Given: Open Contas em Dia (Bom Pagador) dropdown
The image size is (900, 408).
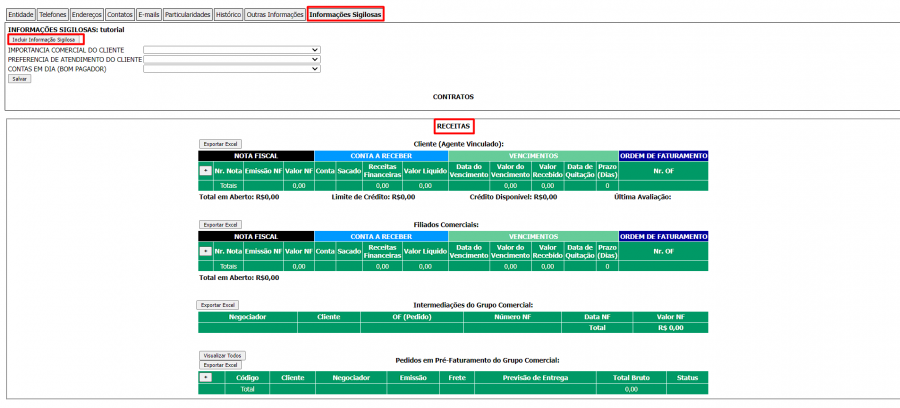Looking at the screenshot, I should click(x=232, y=69).
